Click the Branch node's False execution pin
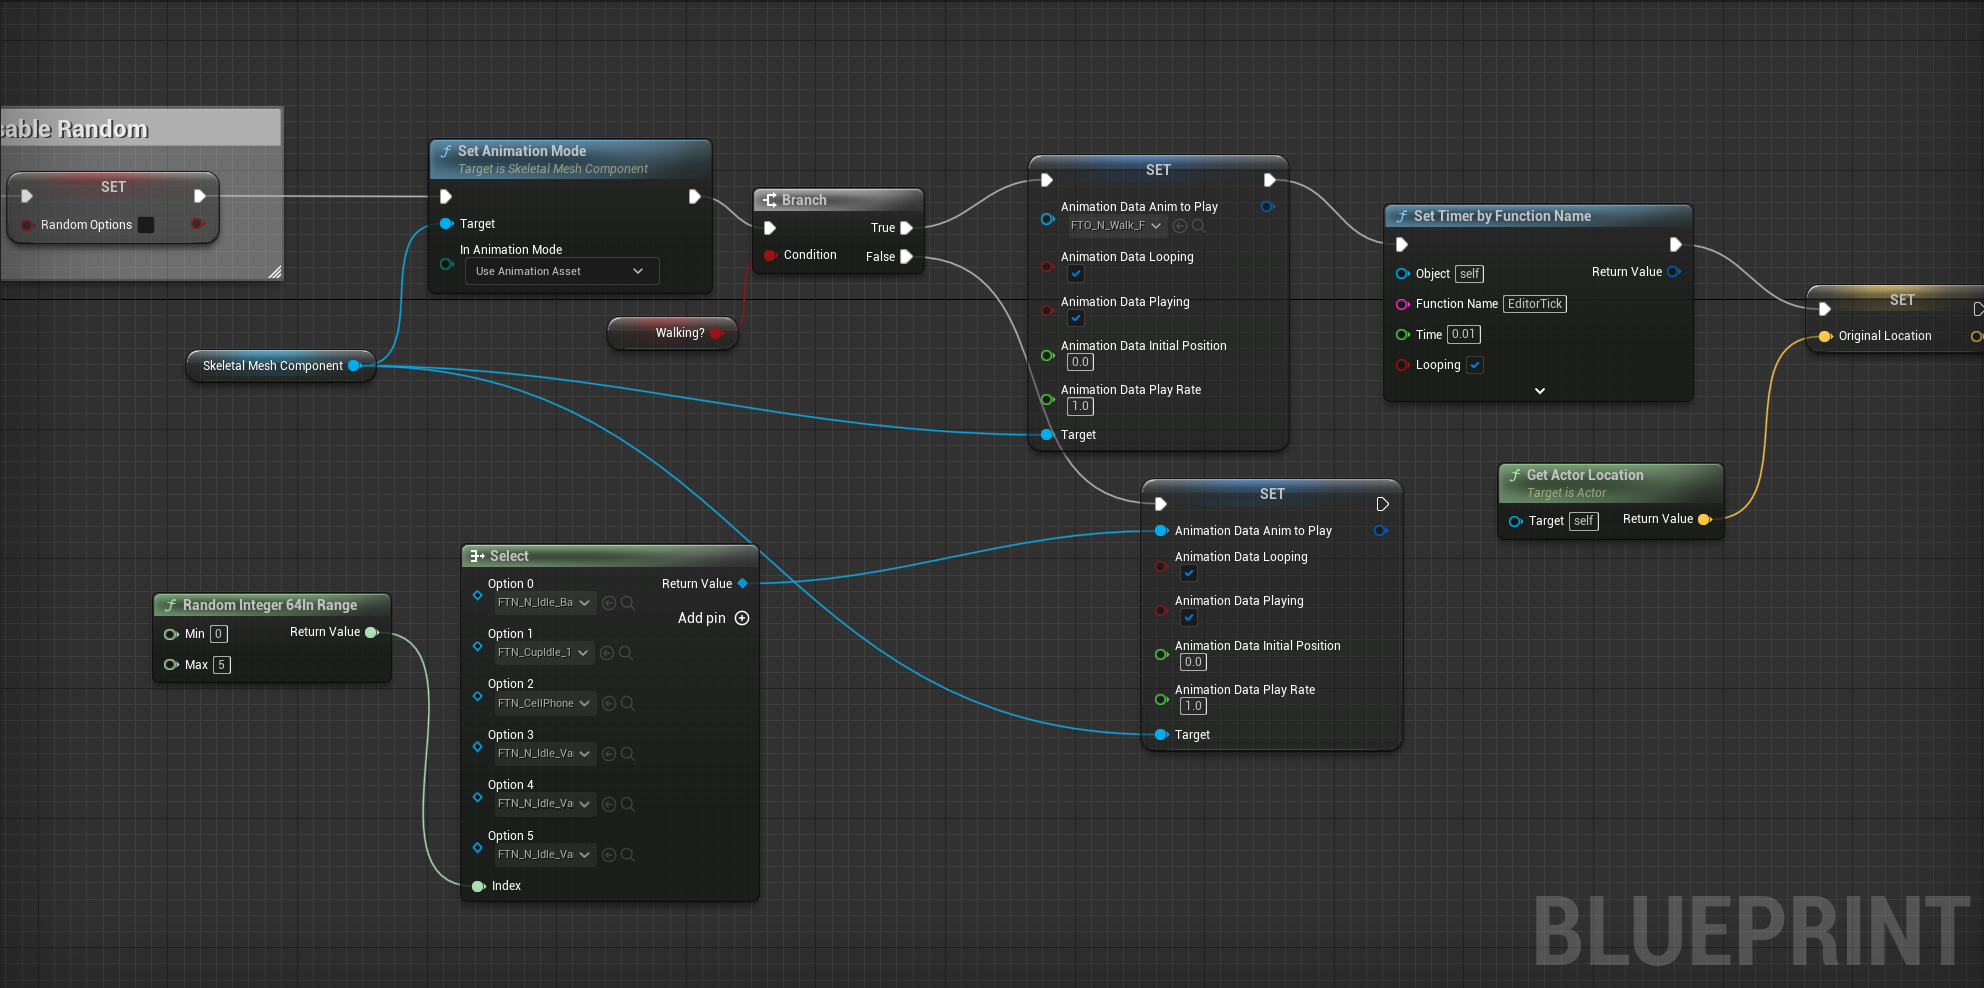This screenshot has width=1984, height=988. coord(906,257)
